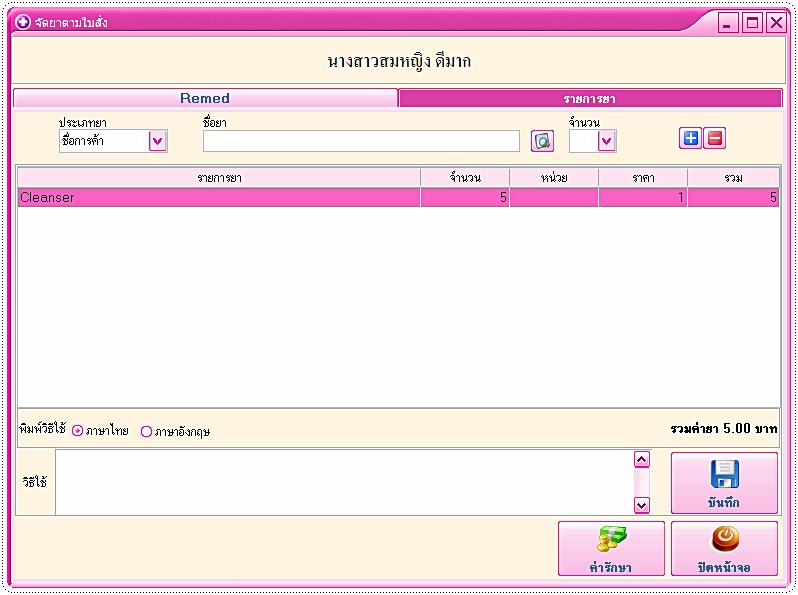Switch to the Remed tab
The width and height of the screenshot is (798, 595).
click(x=205, y=98)
